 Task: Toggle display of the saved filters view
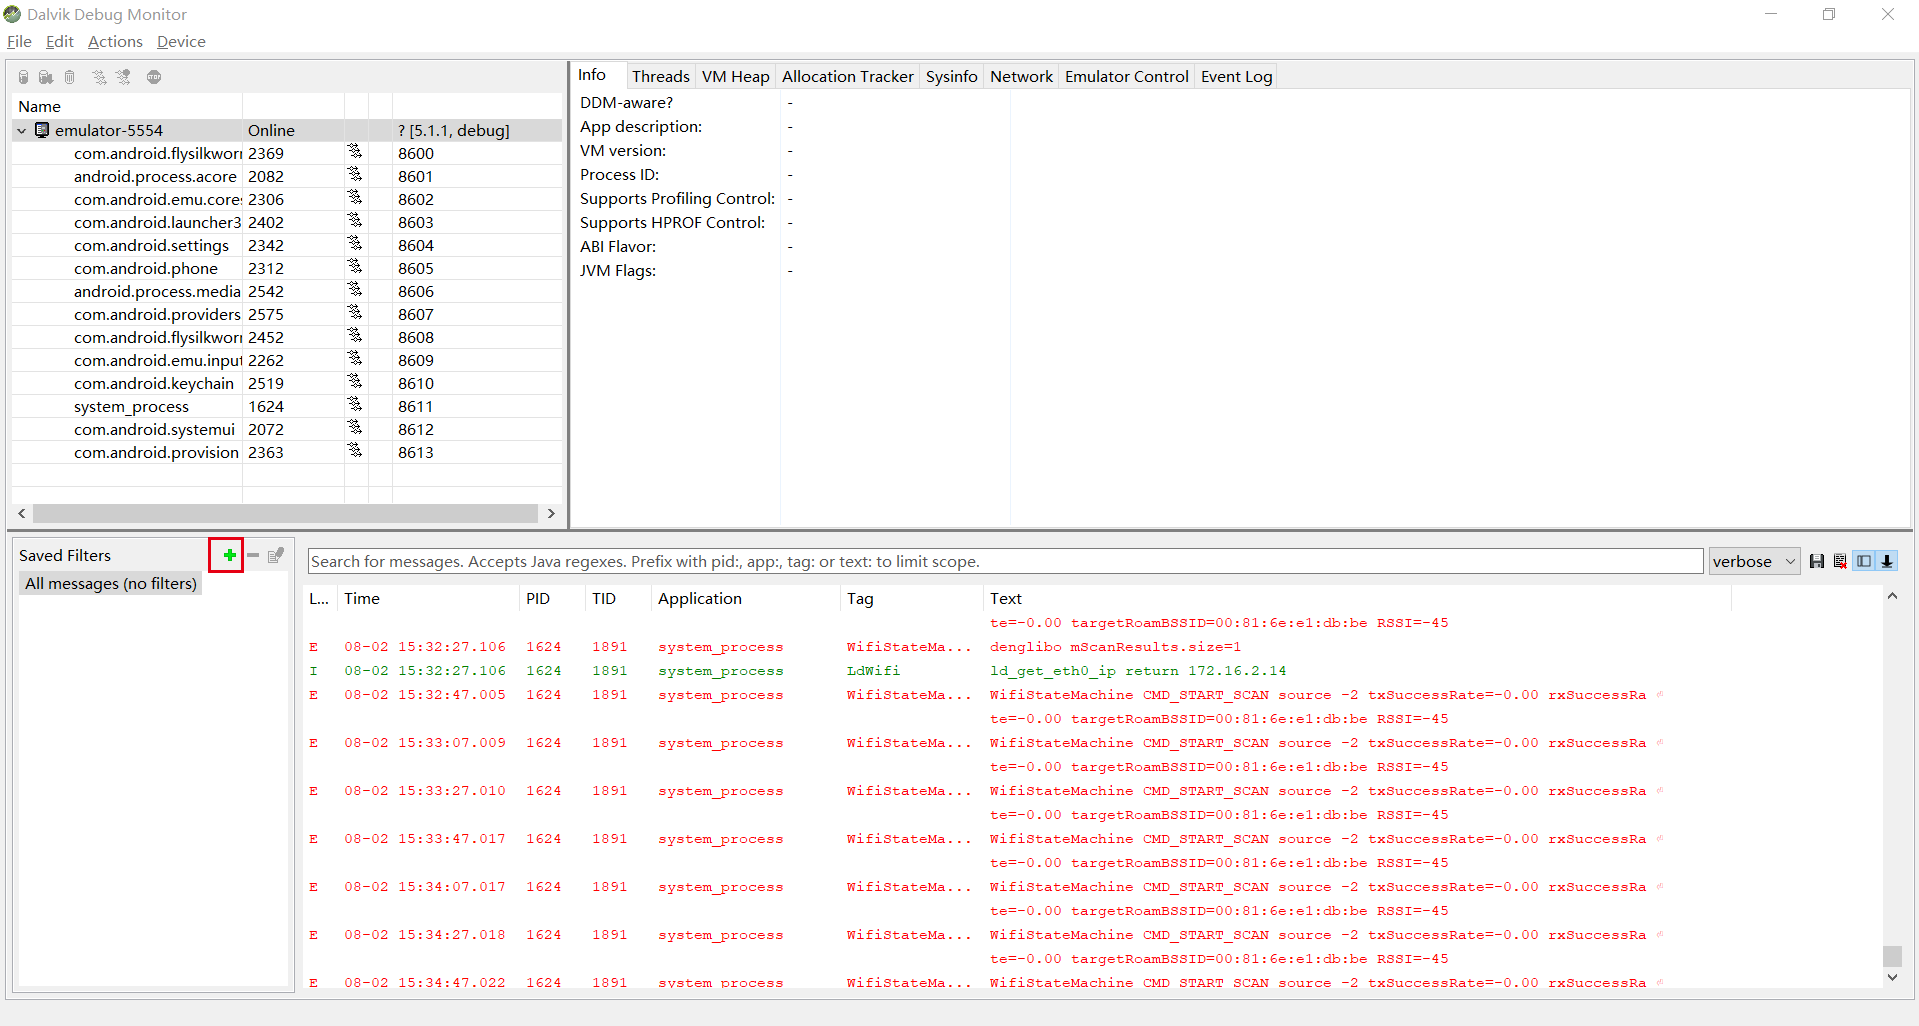pyautogui.click(x=1864, y=561)
